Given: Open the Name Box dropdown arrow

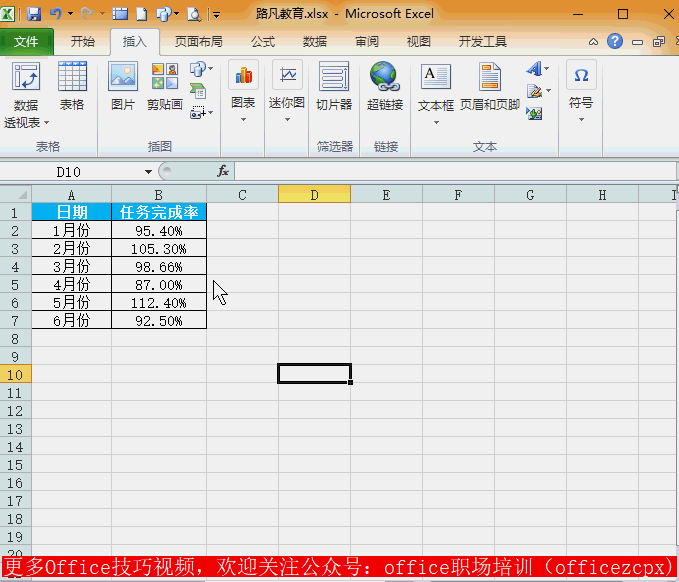Looking at the screenshot, I should pyautogui.click(x=149, y=172).
